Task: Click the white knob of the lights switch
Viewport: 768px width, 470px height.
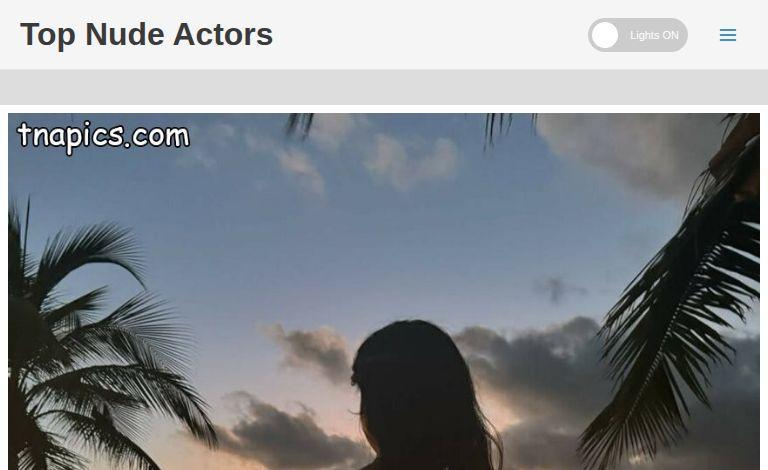Action: coord(605,35)
